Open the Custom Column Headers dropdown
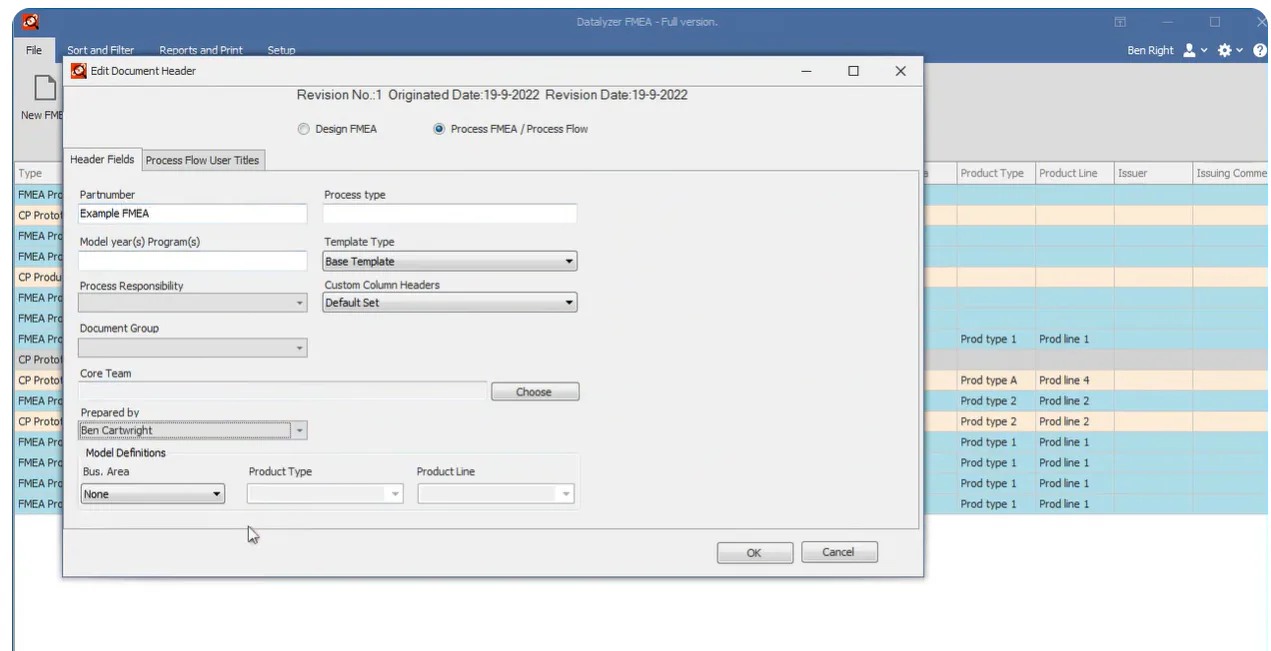The width and height of the screenshot is (1271, 651). point(450,303)
